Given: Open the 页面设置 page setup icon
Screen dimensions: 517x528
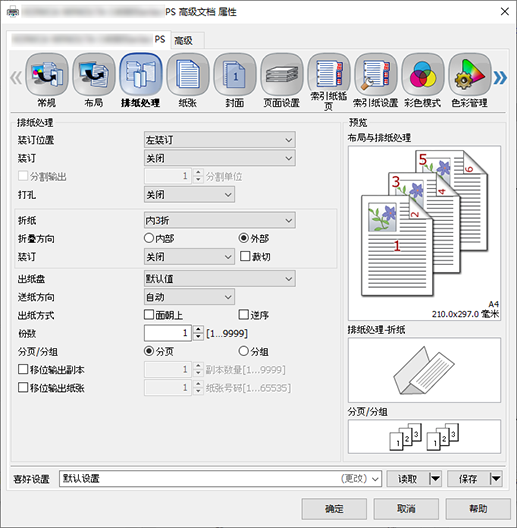Looking at the screenshot, I should coord(282,75).
